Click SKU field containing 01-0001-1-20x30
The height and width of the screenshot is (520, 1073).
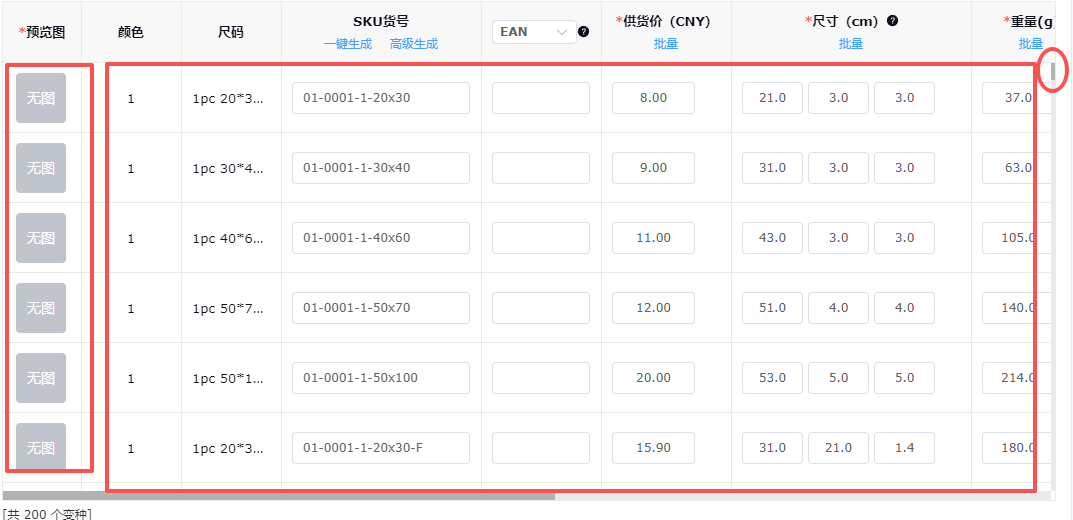(x=381, y=98)
